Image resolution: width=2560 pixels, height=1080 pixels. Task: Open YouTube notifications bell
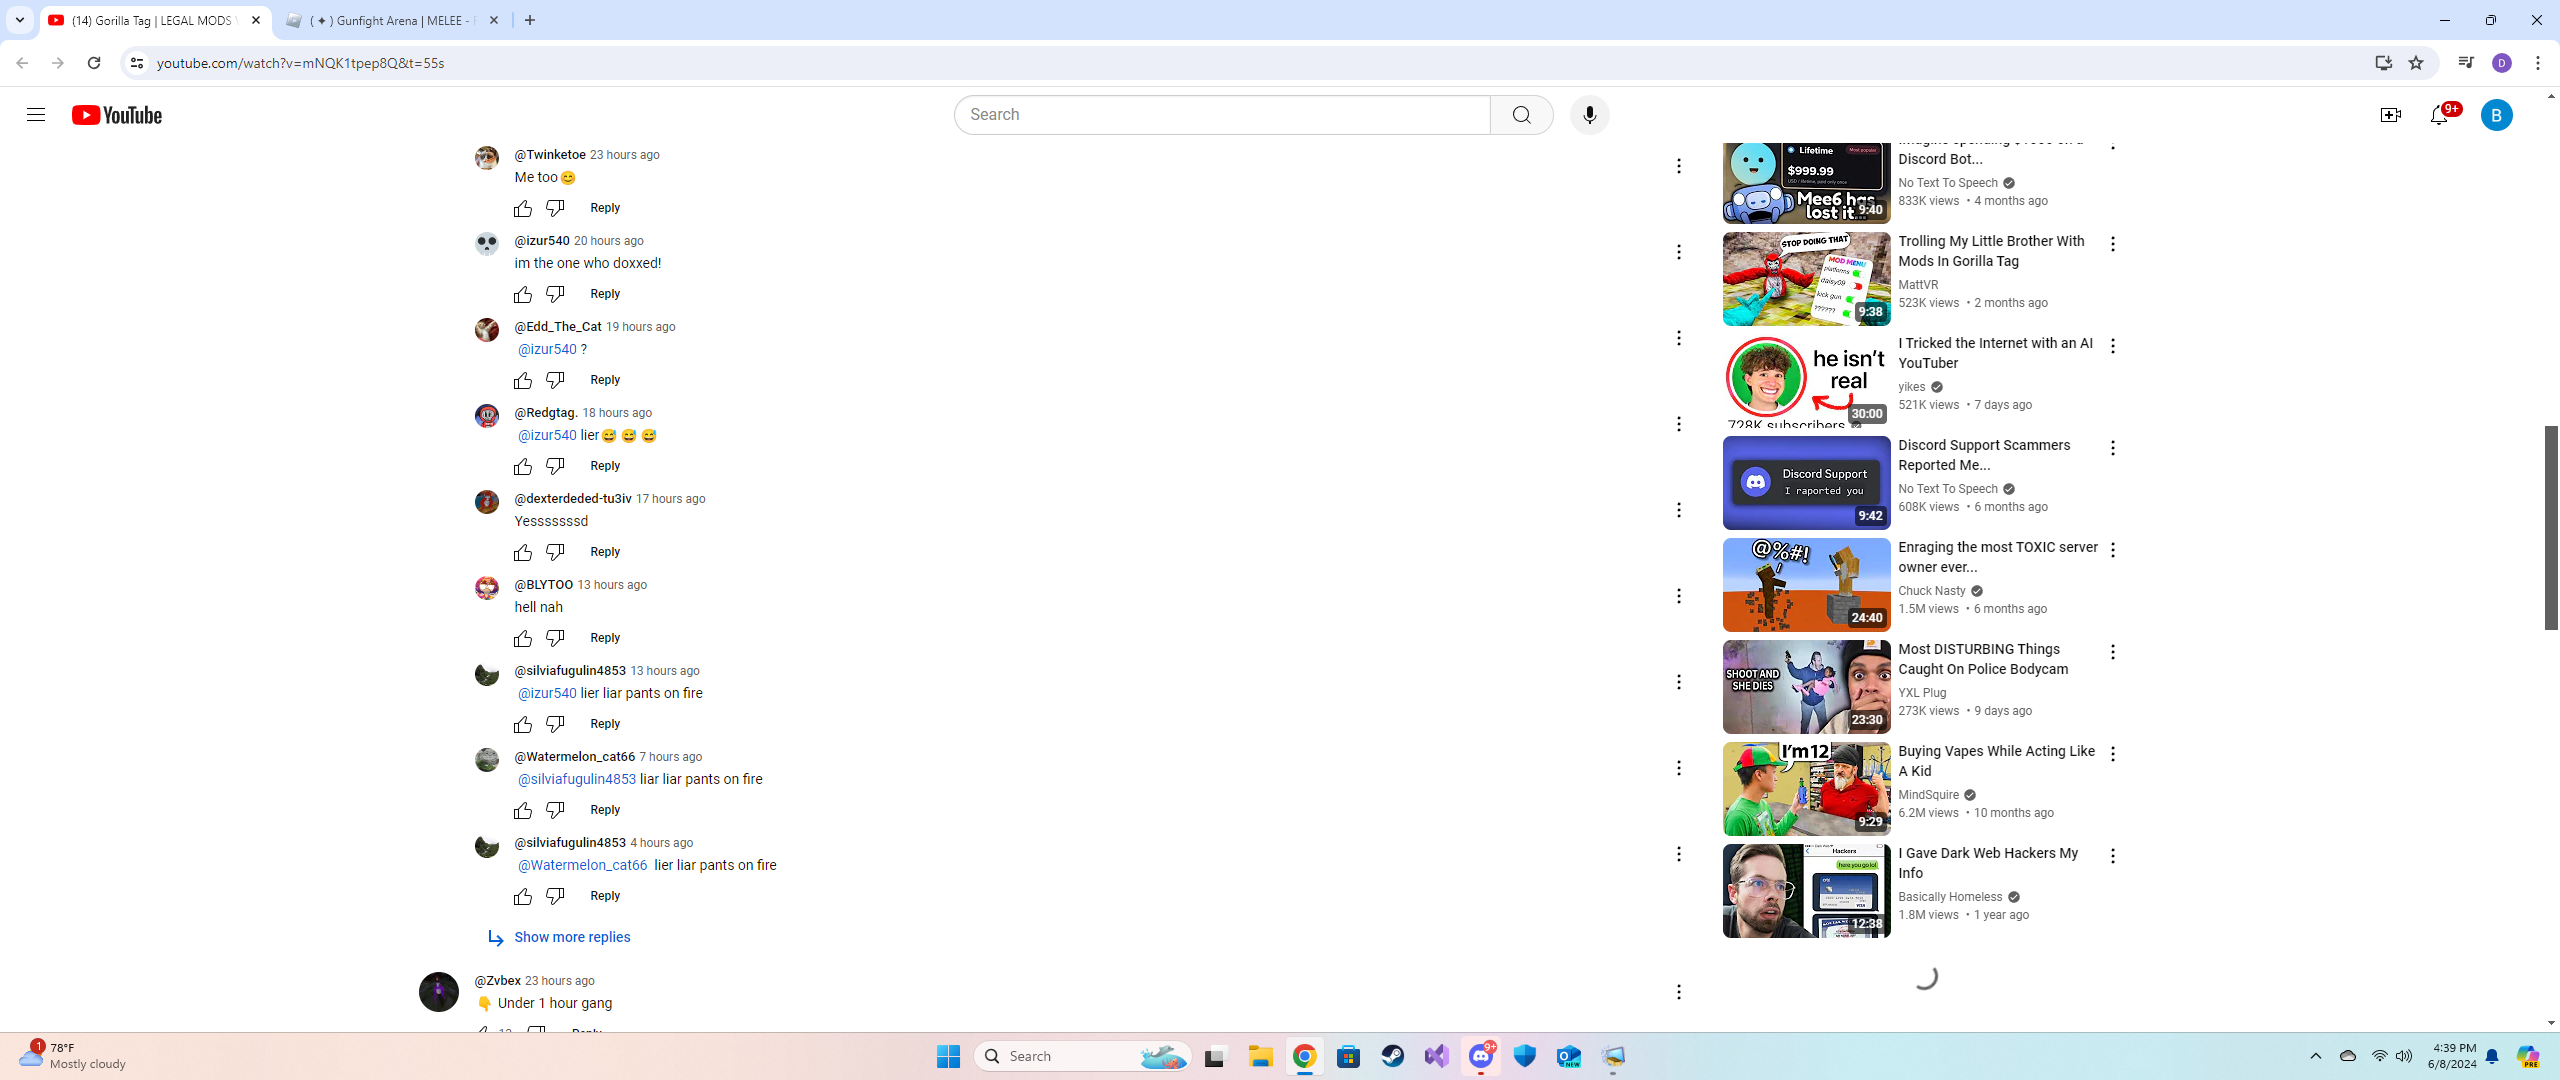pos(2439,116)
